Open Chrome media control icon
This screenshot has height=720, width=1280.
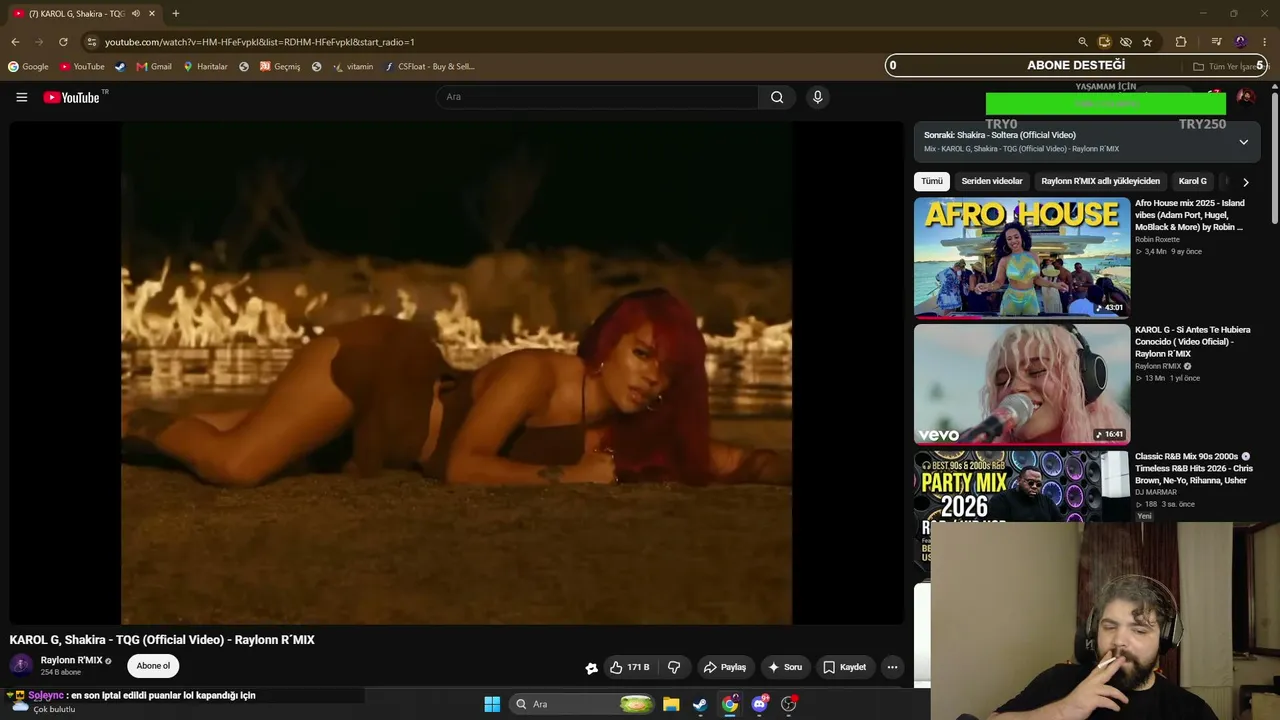coord(1216,42)
